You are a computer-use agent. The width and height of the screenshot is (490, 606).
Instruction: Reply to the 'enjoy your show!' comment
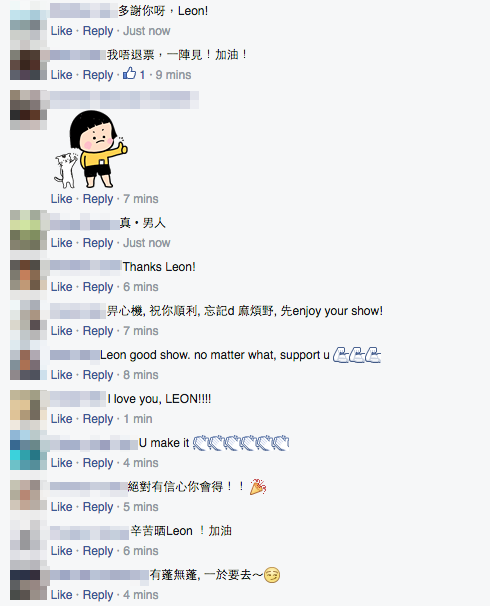click(x=98, y=331)
